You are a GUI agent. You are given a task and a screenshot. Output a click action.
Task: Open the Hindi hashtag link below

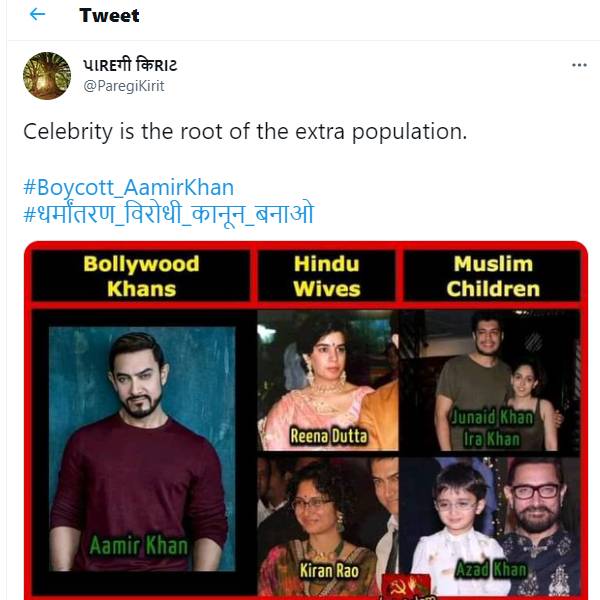point(168,214)
